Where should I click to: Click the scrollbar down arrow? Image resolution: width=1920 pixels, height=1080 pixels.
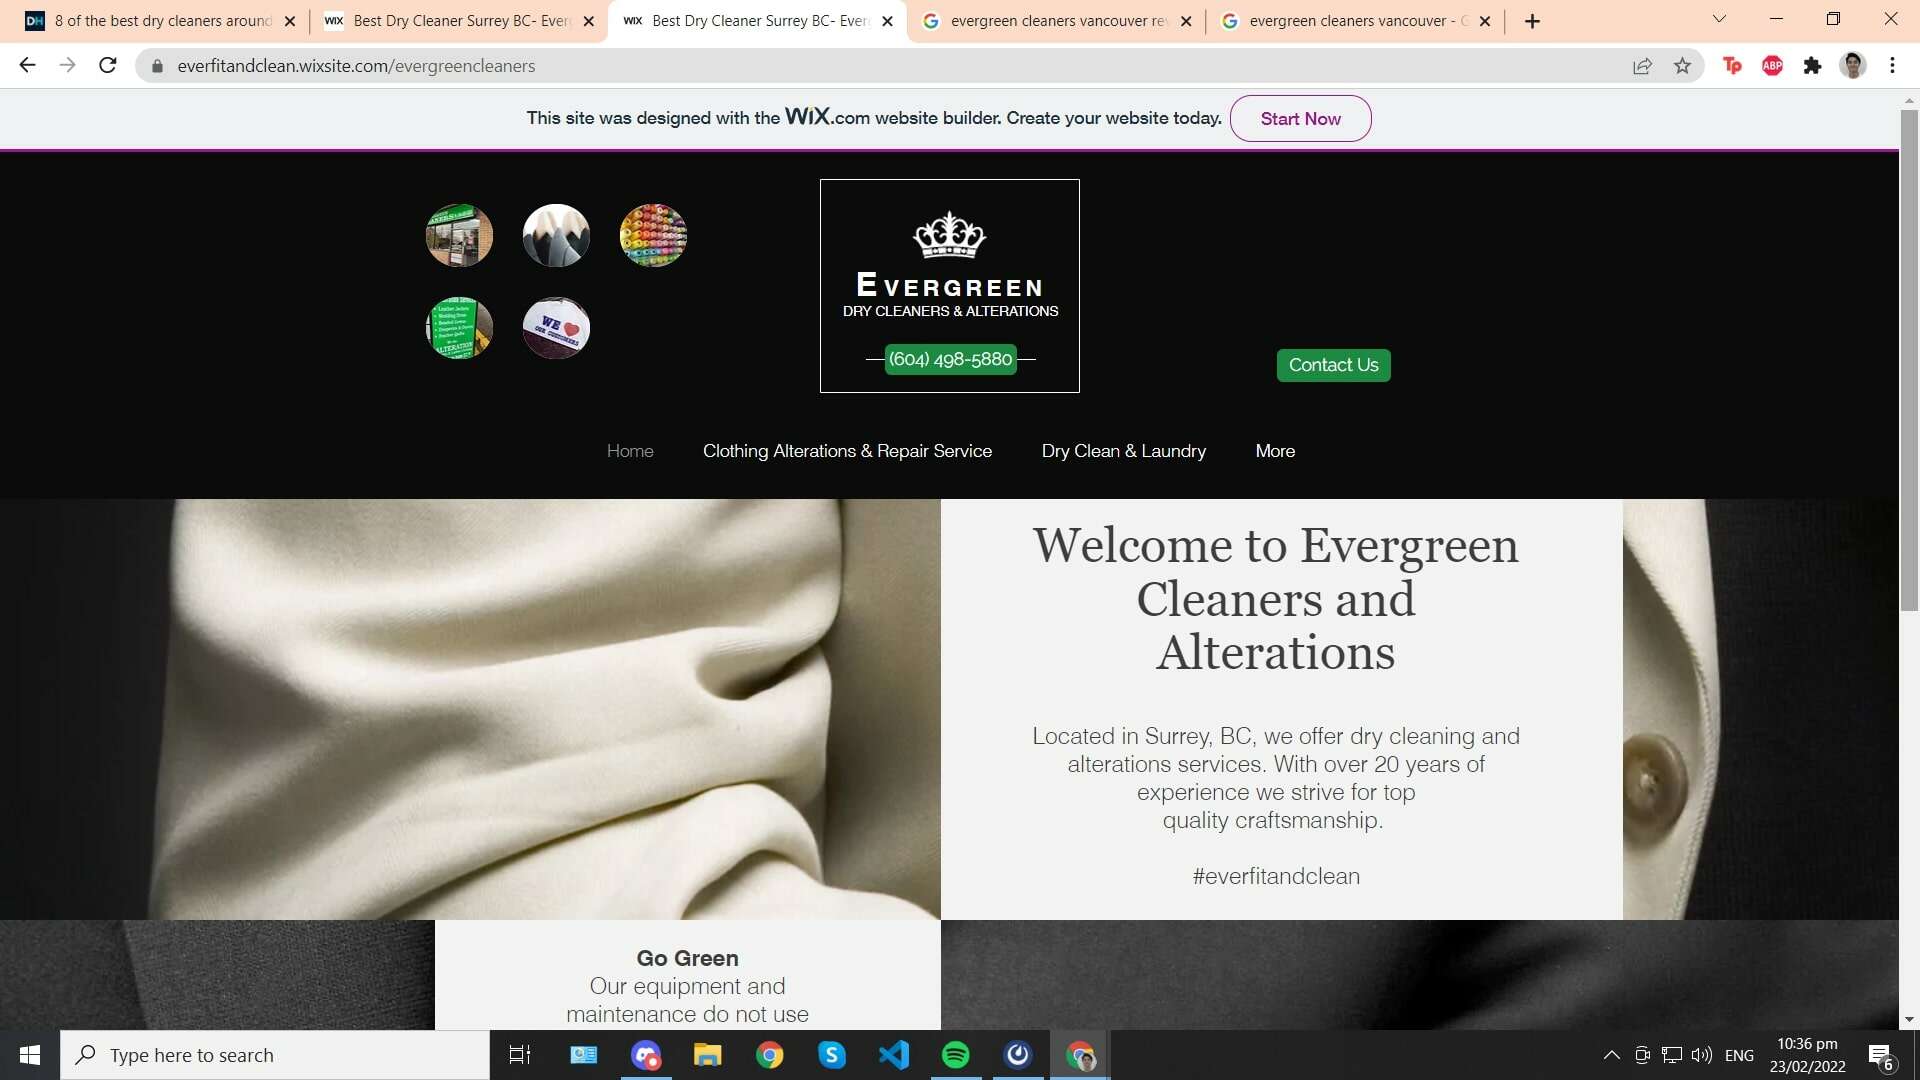1909,1020
